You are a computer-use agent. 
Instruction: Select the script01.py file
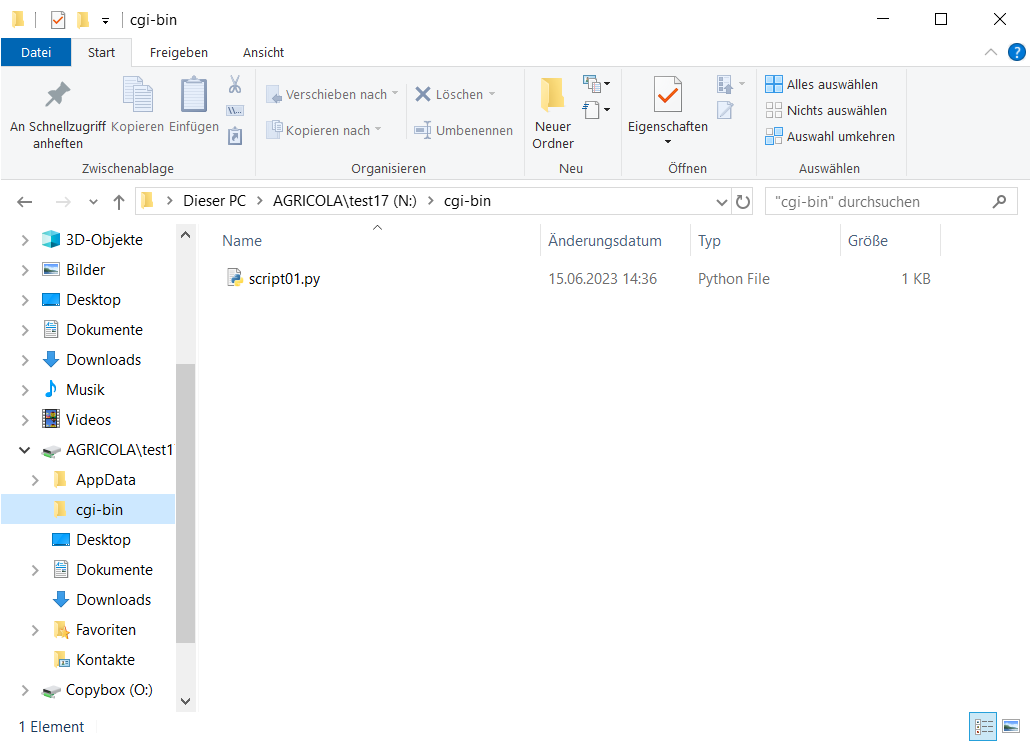tap(284, 279)
